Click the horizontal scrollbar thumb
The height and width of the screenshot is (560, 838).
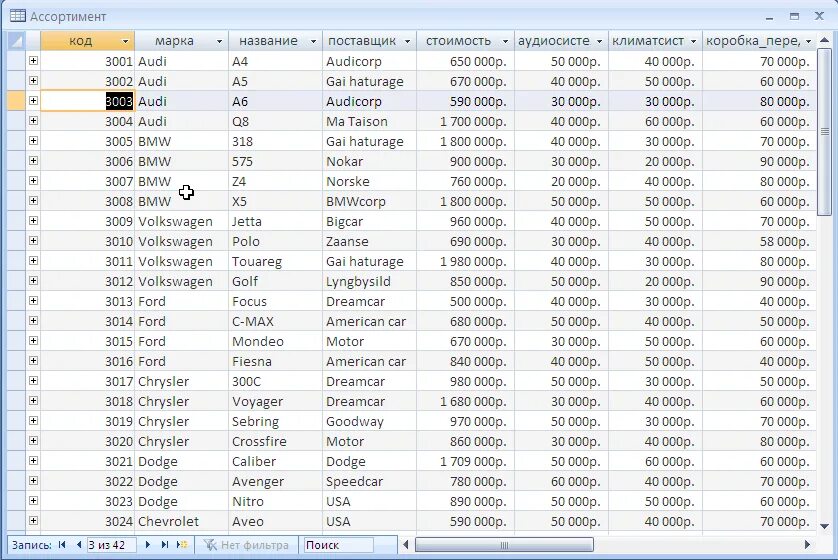pos(504,545)
